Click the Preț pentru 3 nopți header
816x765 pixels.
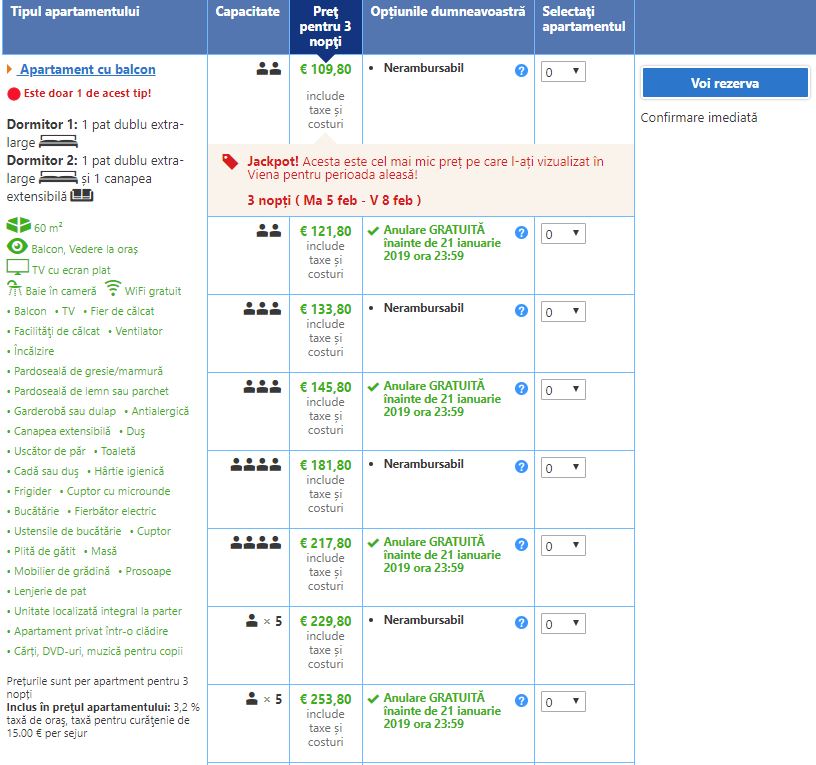pyautogui.click(x=325, y=27)
